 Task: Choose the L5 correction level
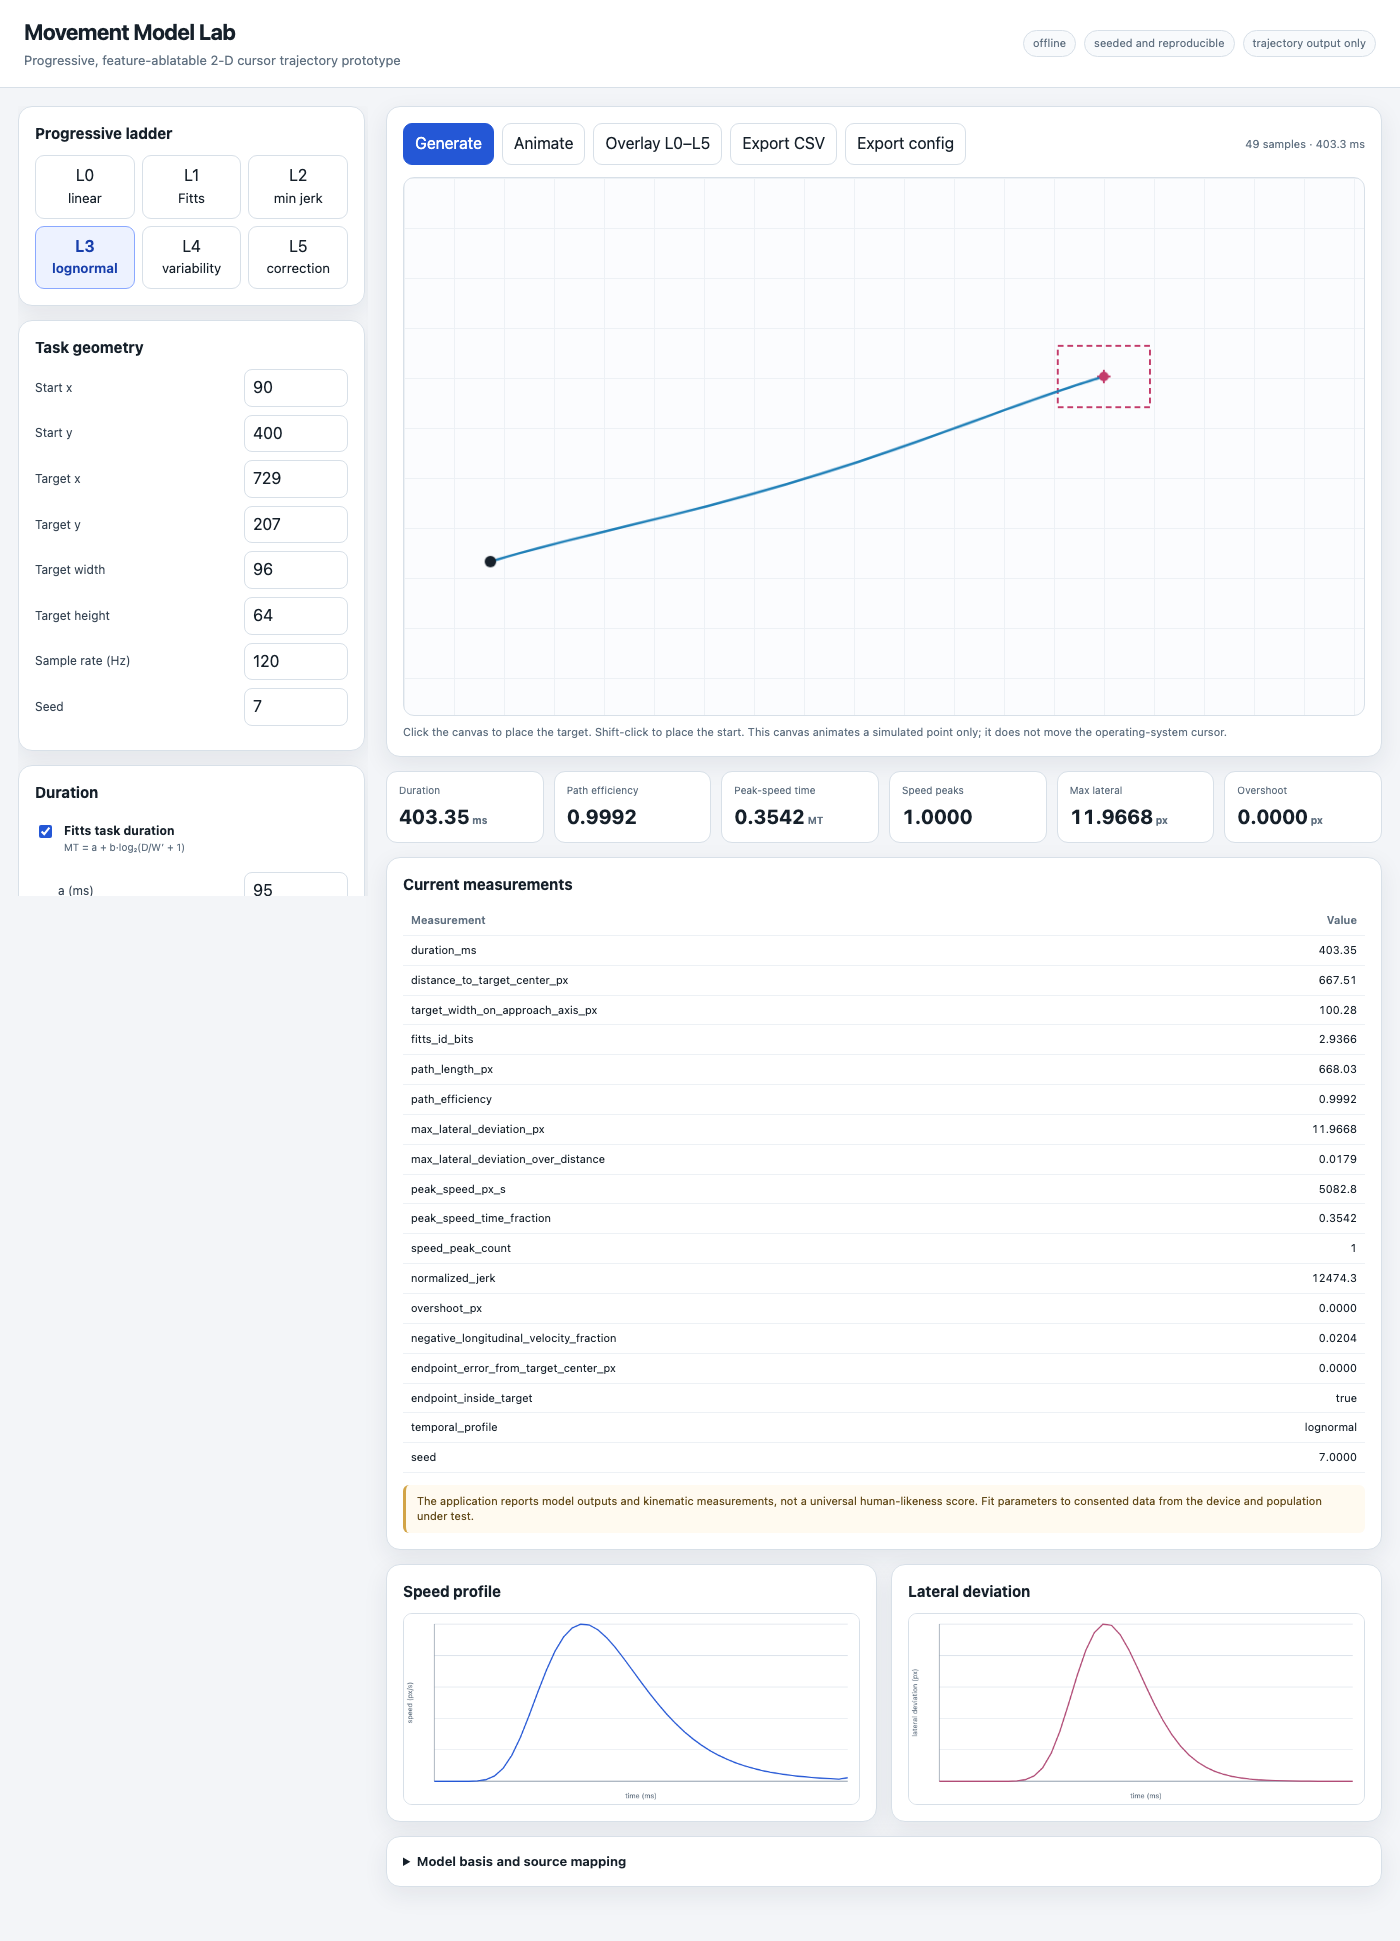point(298,257)
